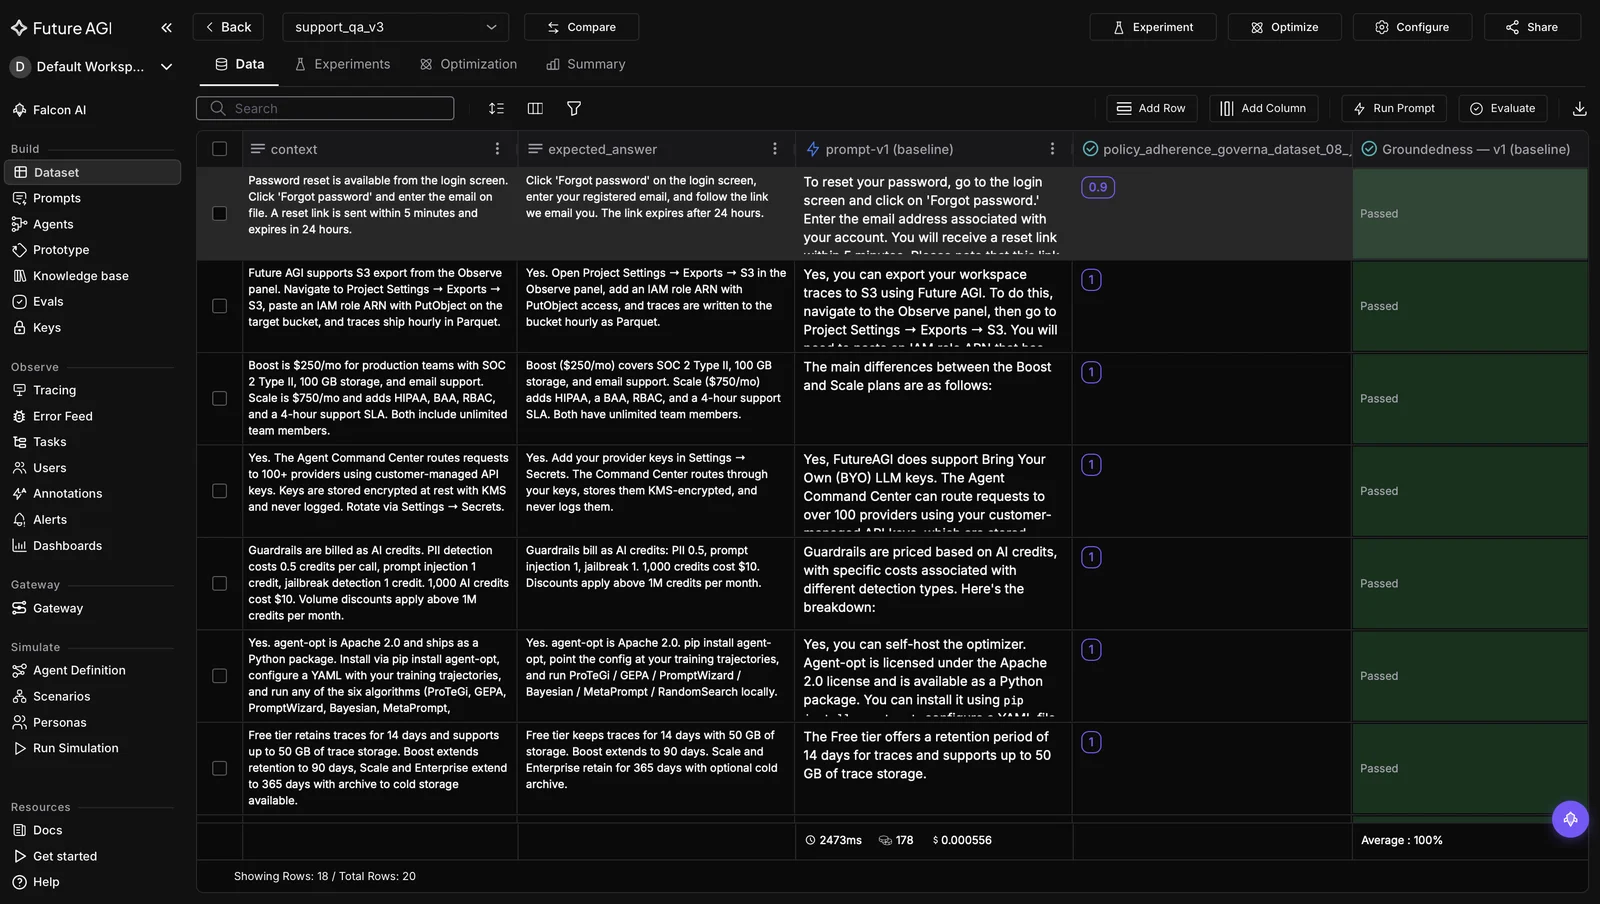Viewport: 1600px width, 904px height.
Task: Click the Add Row button
Action: (x=1151, y=108)
